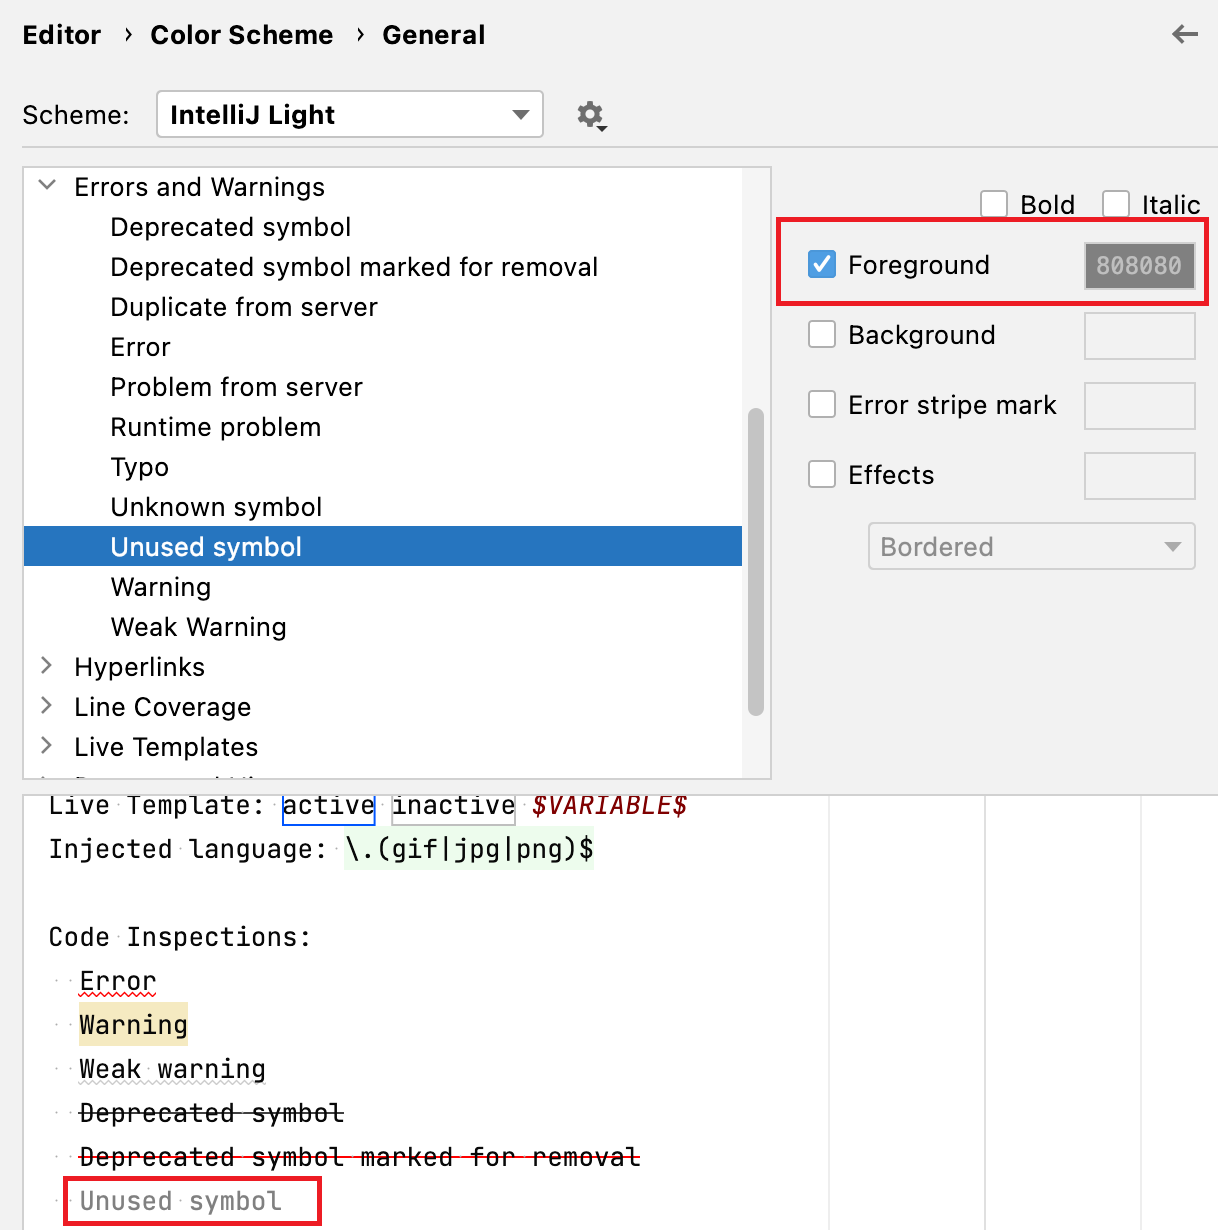Click the back arrow at top right

[1184, 34]
